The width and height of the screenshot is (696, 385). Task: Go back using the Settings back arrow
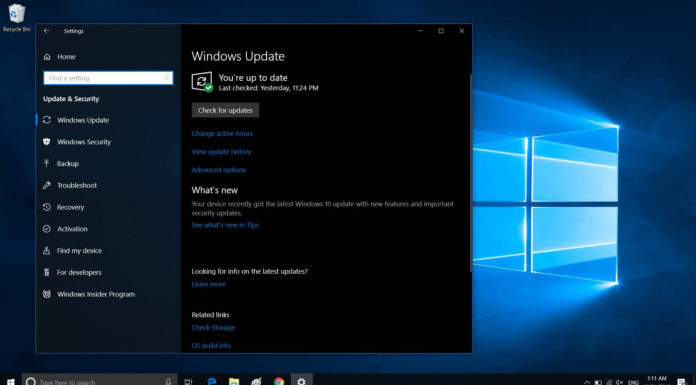[x=47, y=31]
